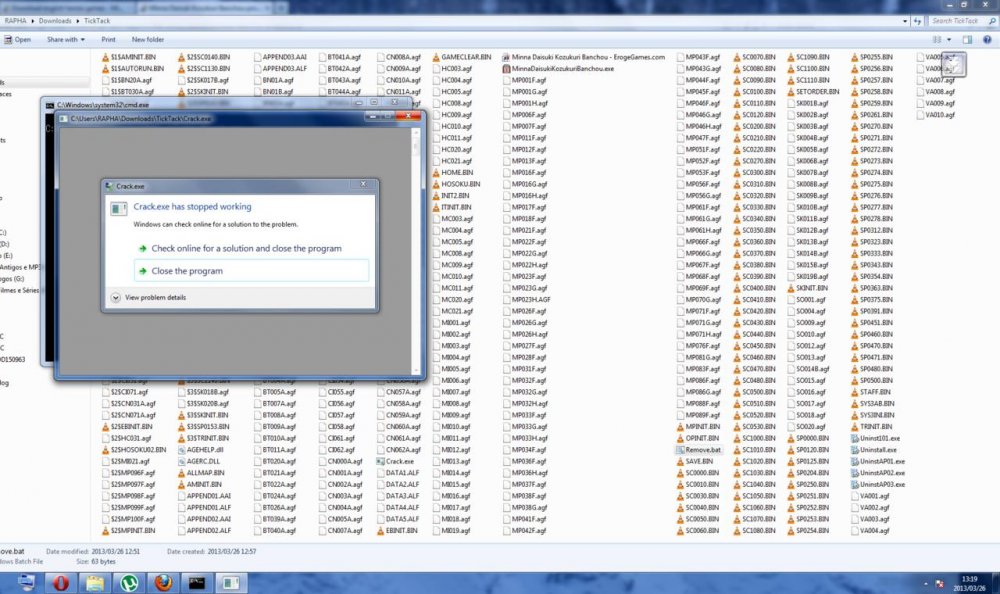Click the Close the program option
Viewport: 1000px width, 594px height.
pos(186,271)
